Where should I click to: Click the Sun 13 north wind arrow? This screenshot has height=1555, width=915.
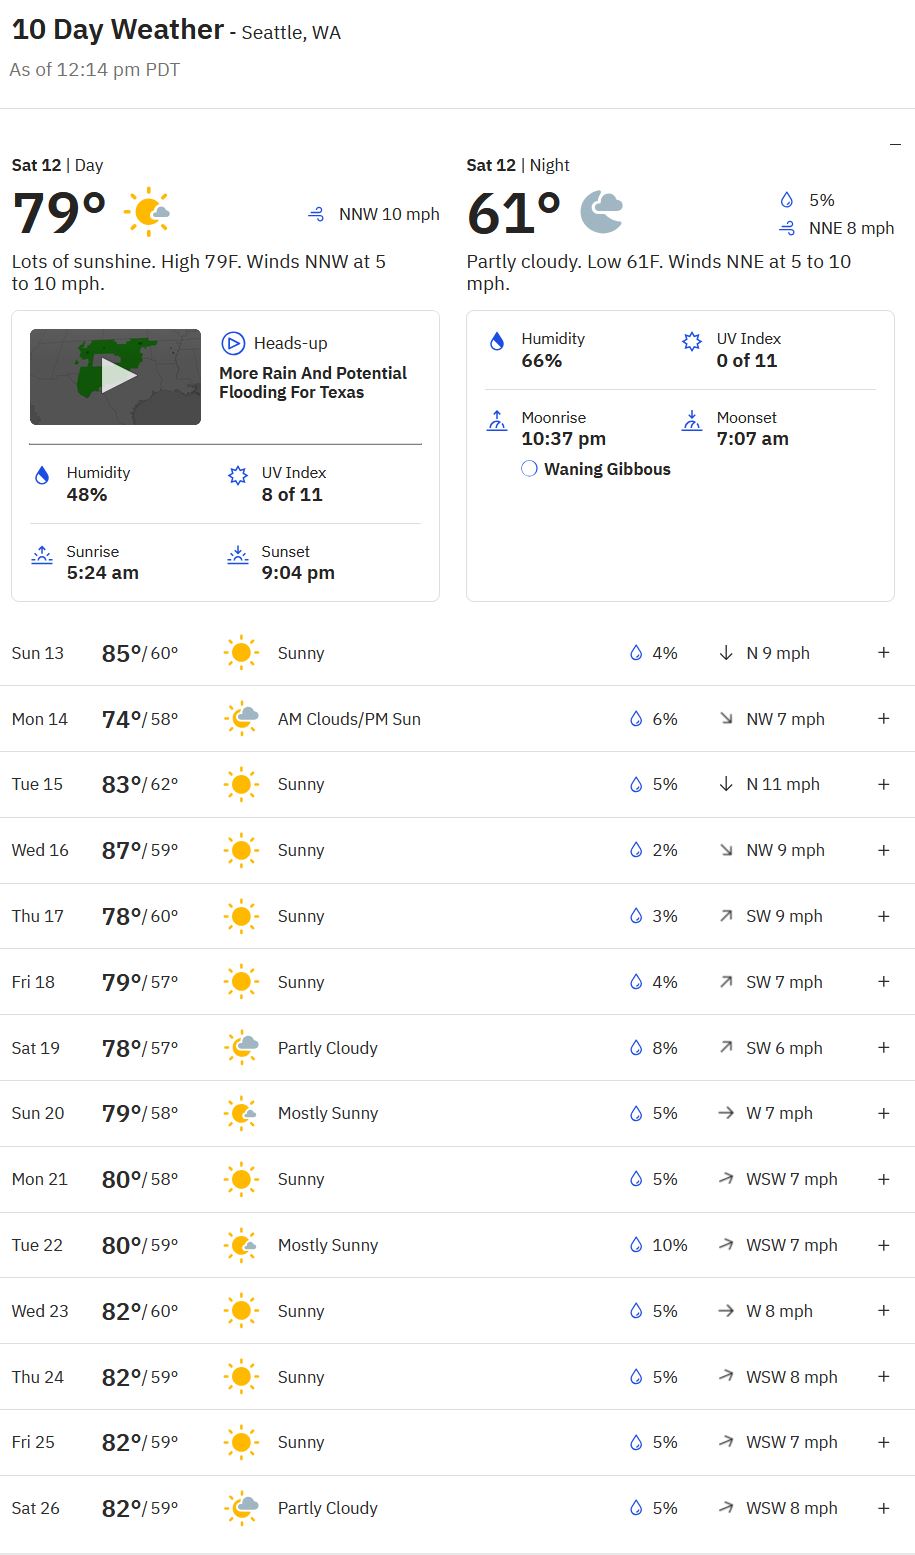tap(726, 653)
